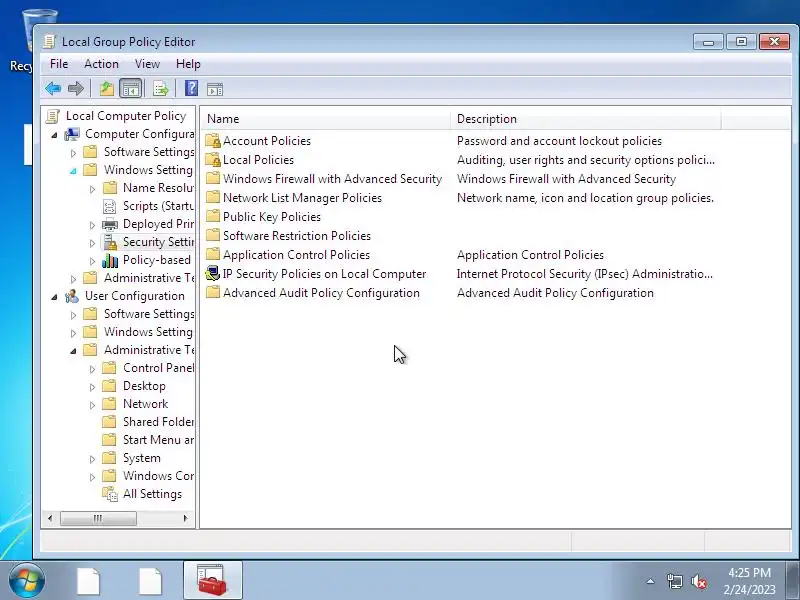Click the blue Help question mark icon
Image resolution: width=800 pixels, height=600 pixels.
click(x=191, y=88)
